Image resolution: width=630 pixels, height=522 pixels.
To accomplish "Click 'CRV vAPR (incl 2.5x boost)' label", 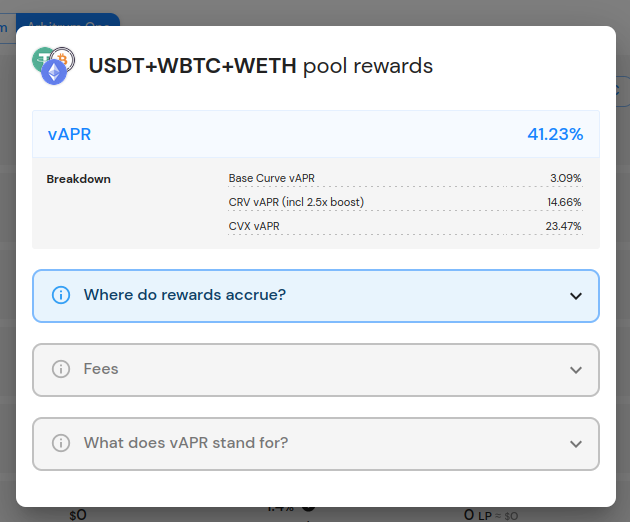I will (296, 202).
